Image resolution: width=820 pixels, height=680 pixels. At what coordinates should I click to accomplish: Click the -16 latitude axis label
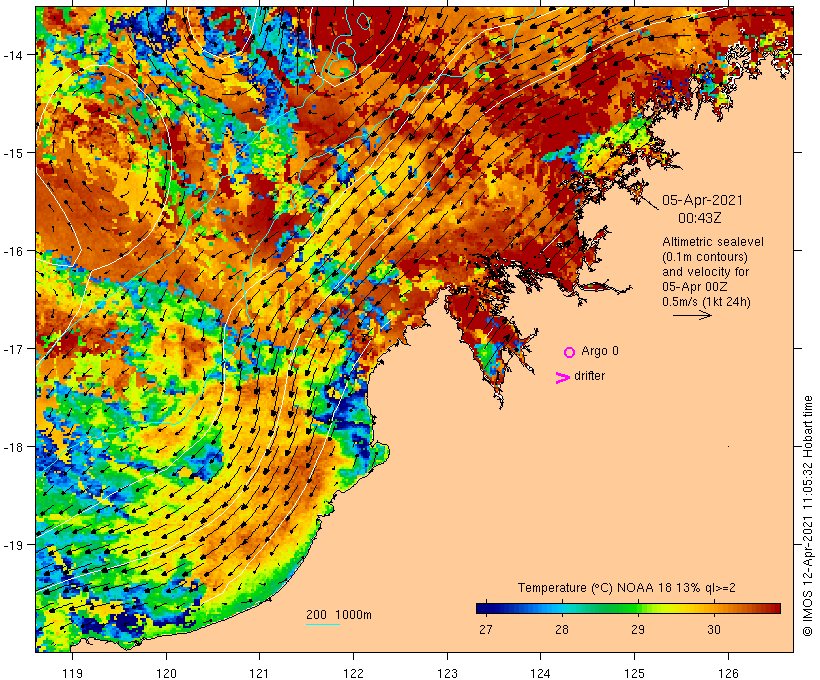(12, 251)
